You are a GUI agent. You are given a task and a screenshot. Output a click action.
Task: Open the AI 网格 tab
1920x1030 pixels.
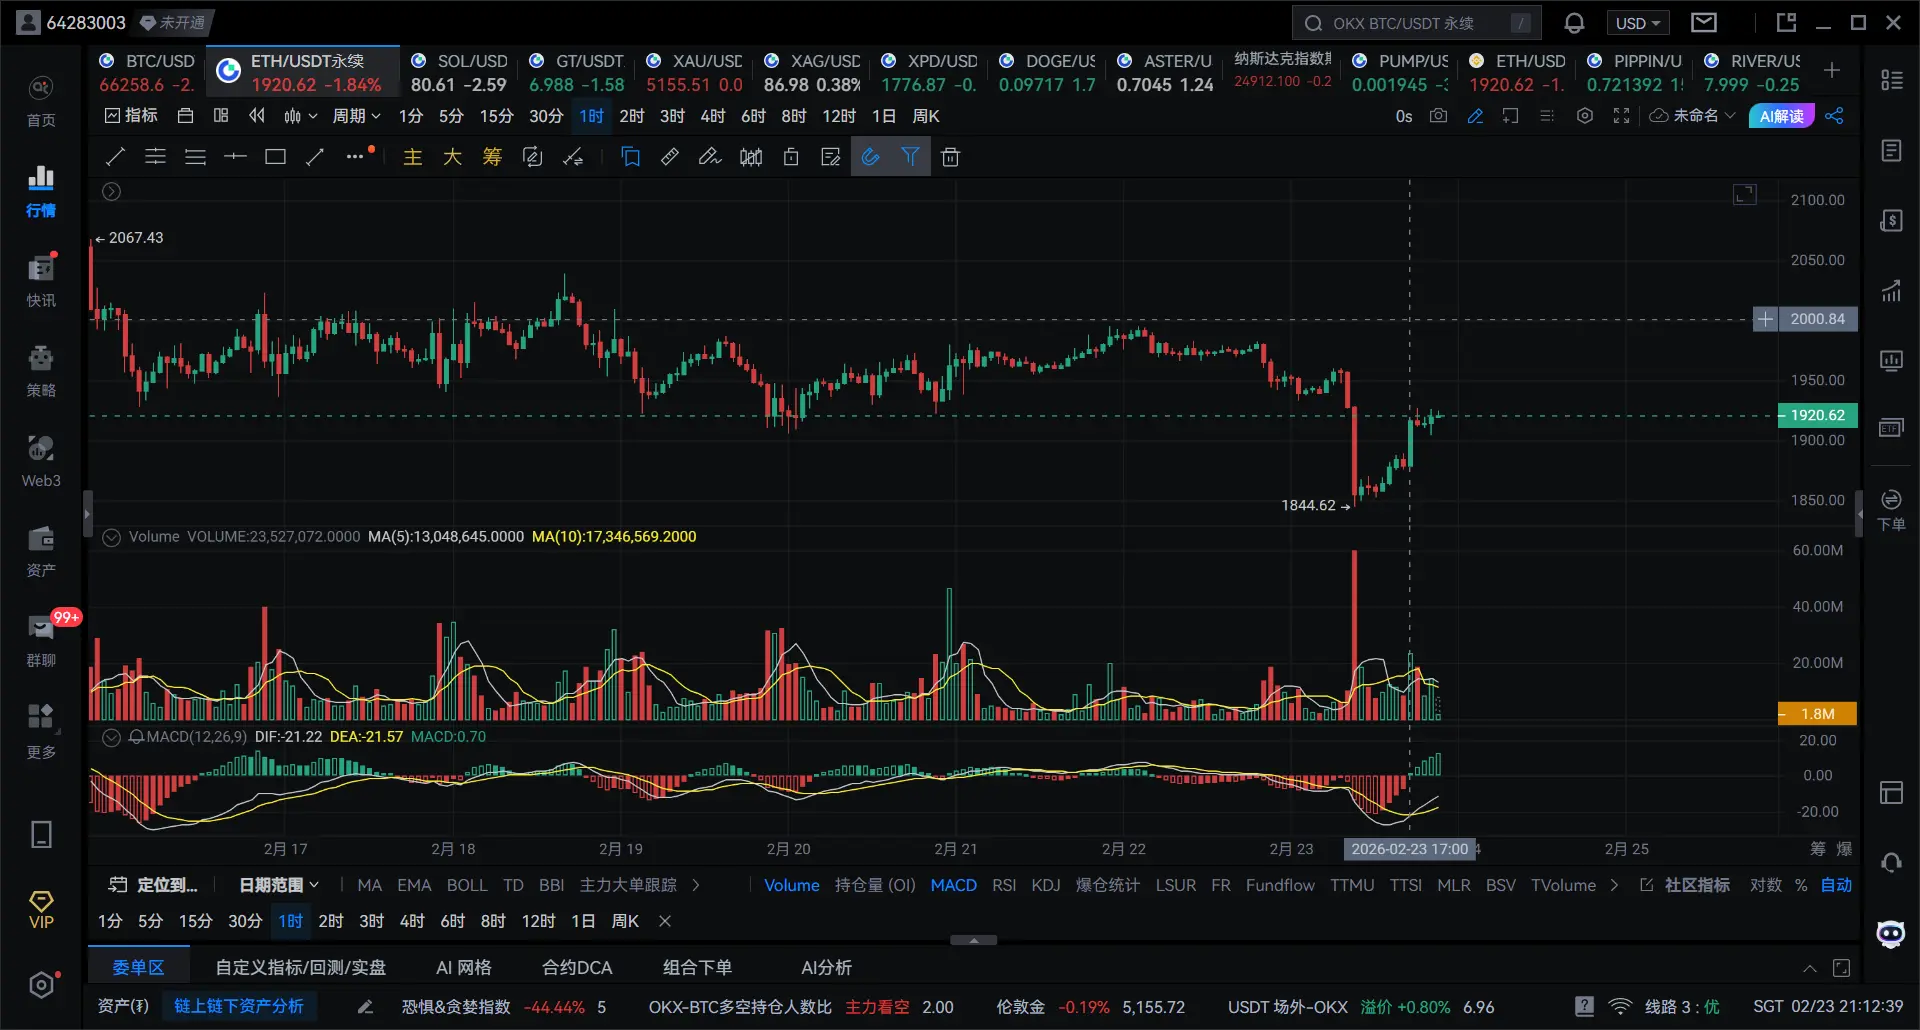pos(464,968)
